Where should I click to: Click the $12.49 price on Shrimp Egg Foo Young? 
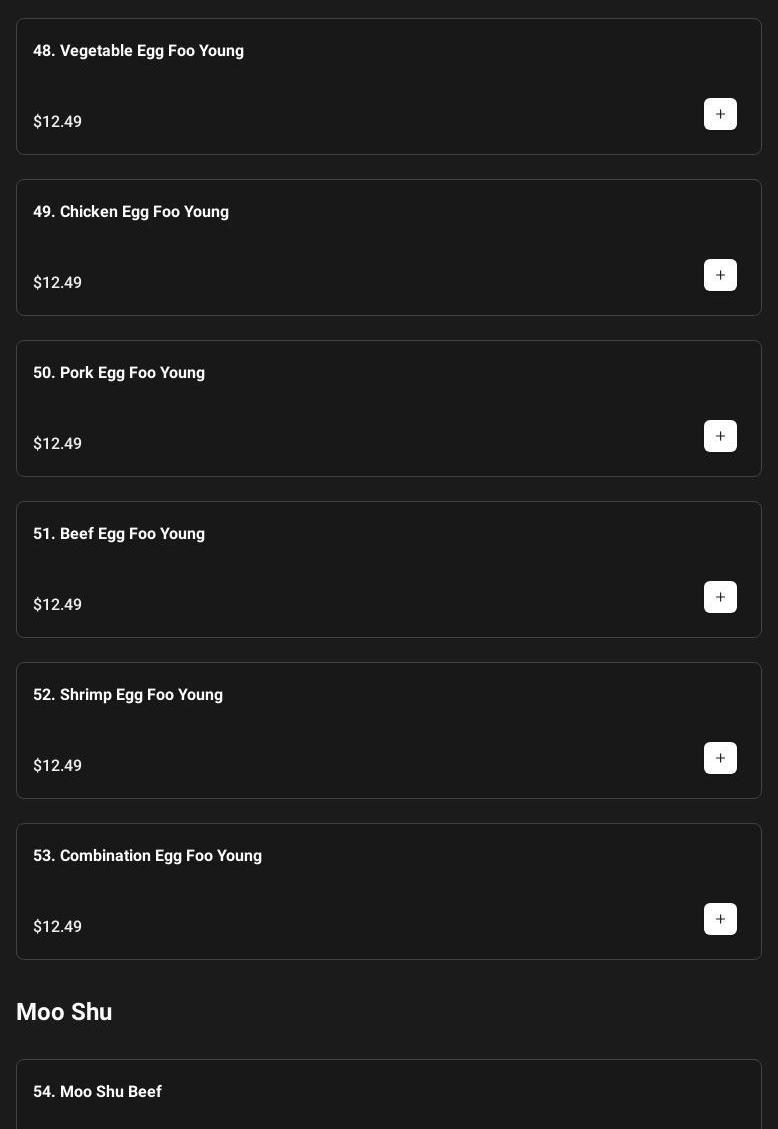58,766
